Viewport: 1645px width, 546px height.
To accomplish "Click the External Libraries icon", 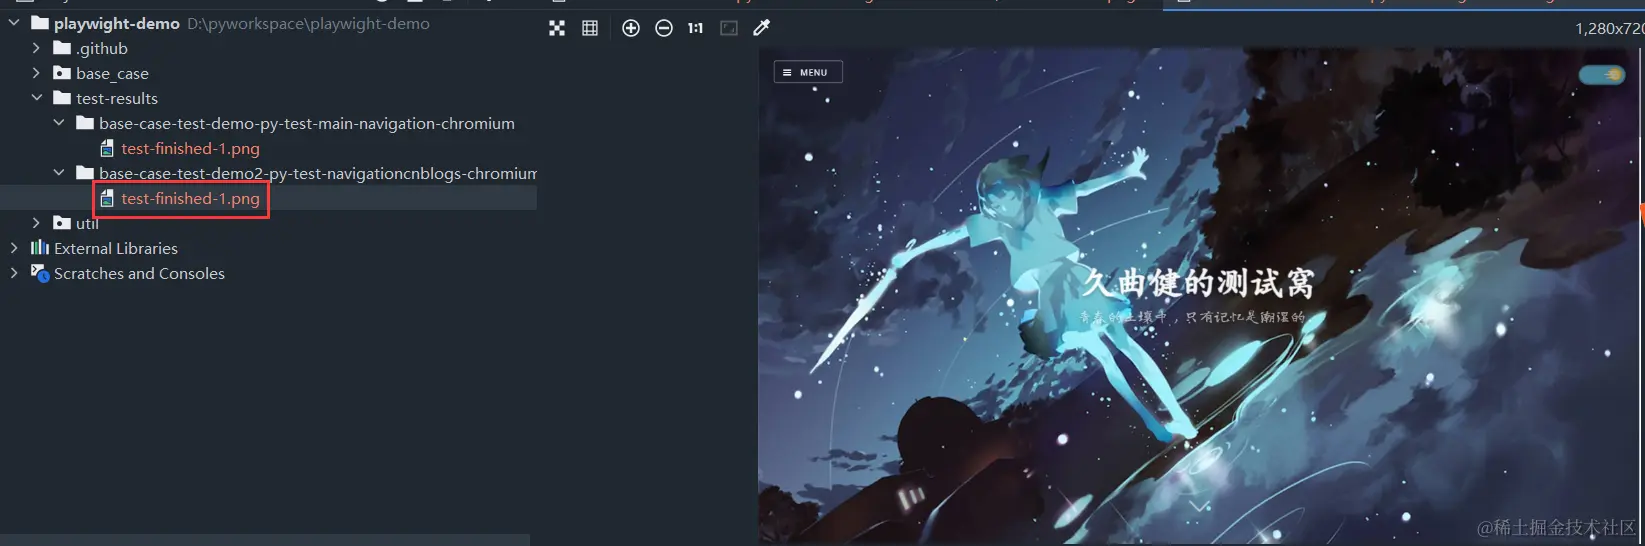I will (40, 247).
